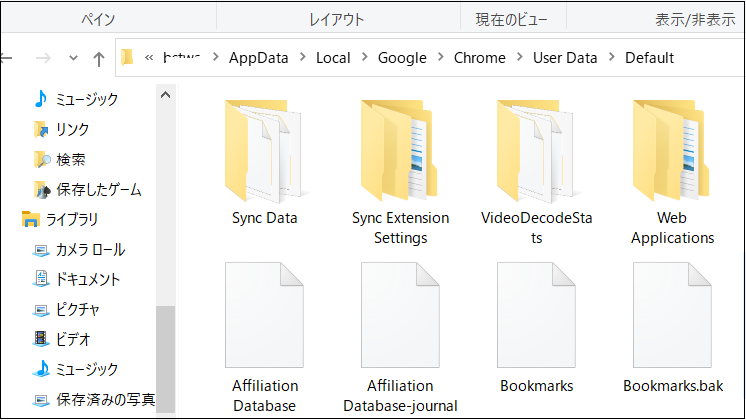This screenshot has height=420, width=746.
Task: Expand the chevron after AppData in path
Action: (303, 58)
